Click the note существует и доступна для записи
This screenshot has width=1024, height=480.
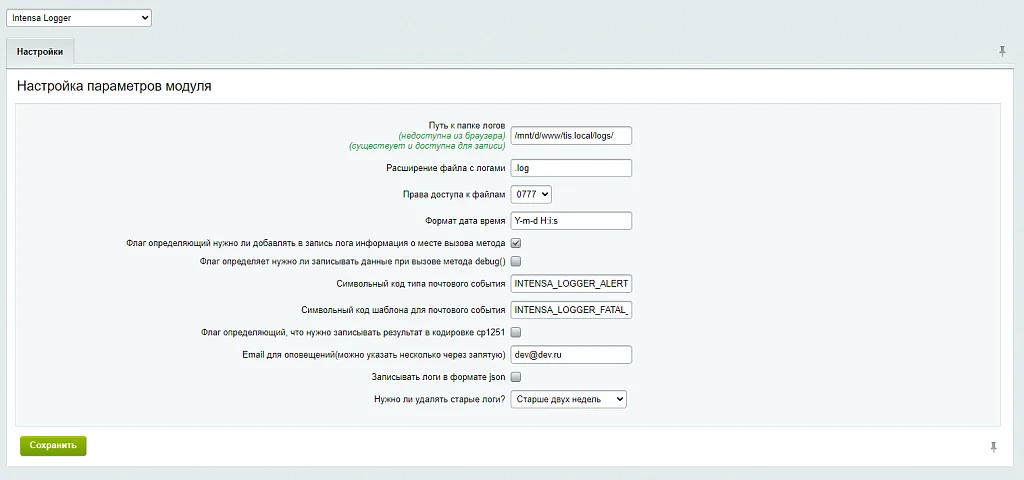(428, 146)
